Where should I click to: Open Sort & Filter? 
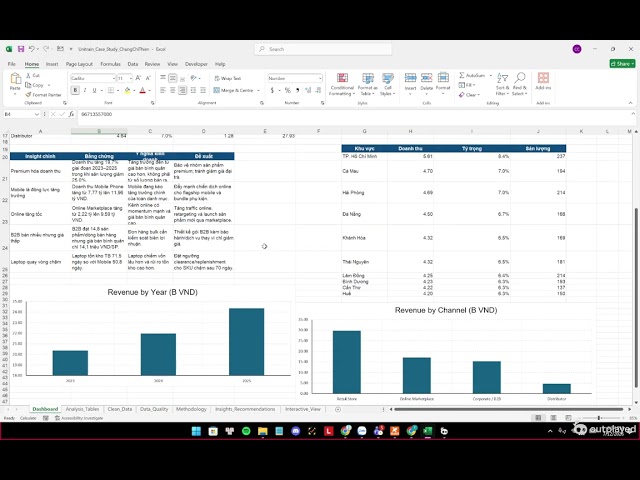[x=502, y=84]
